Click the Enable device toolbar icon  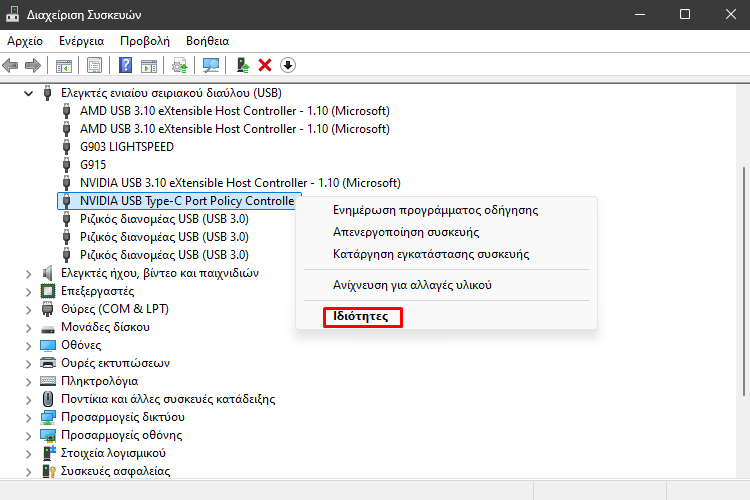(243, 65)
